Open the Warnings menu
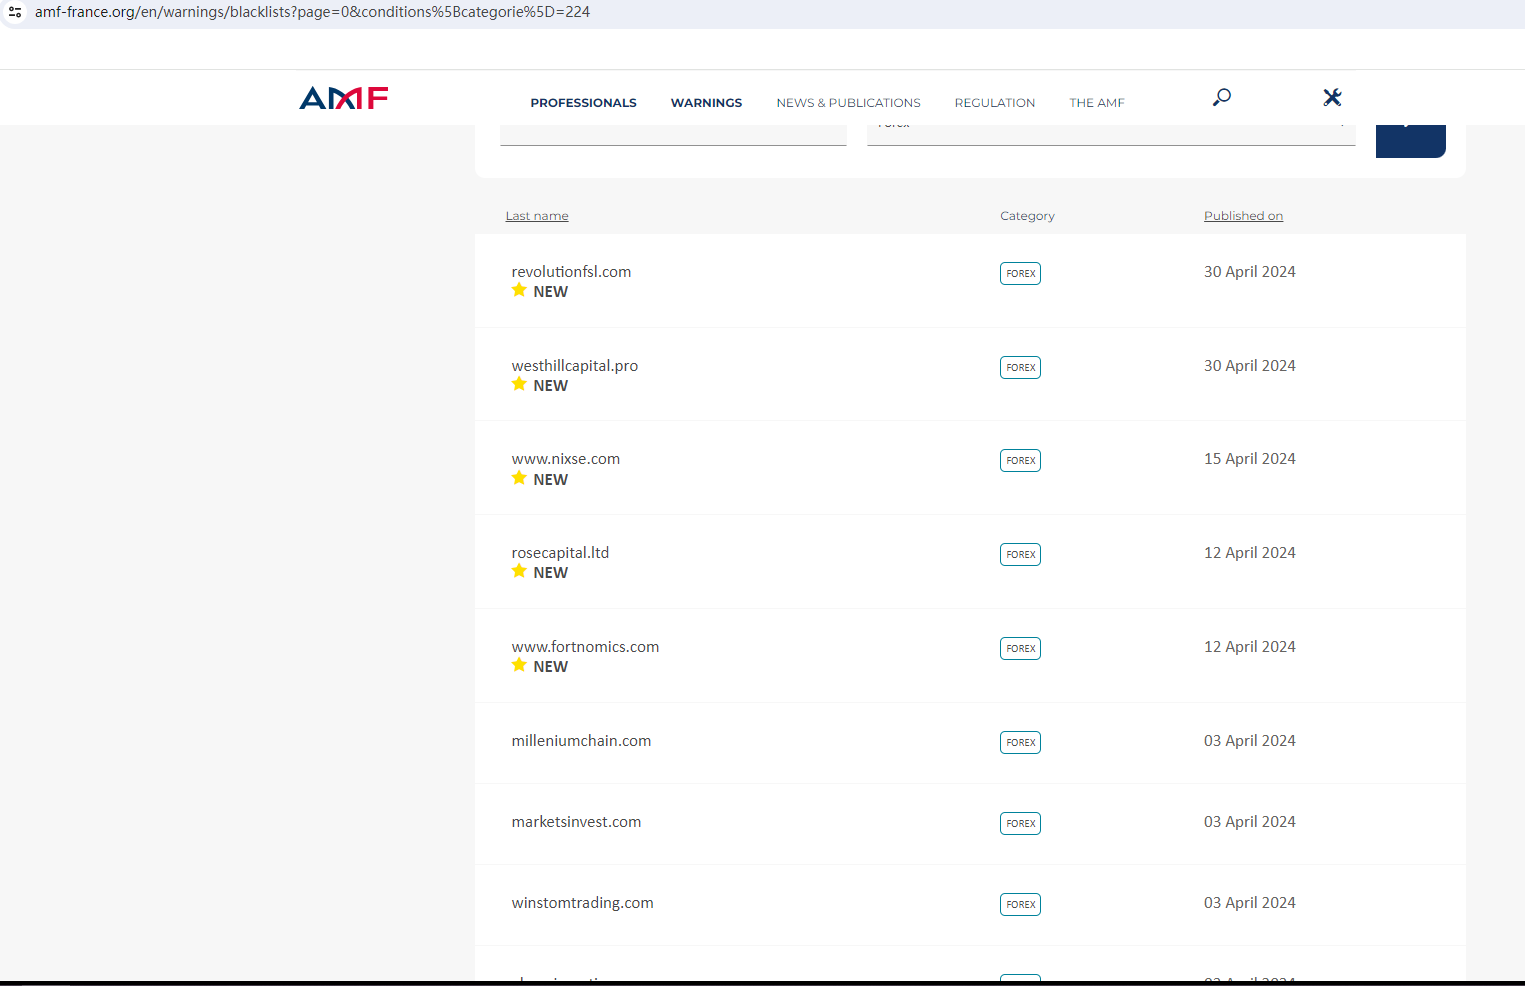The image size is (1525, 986). pos(706,103)
